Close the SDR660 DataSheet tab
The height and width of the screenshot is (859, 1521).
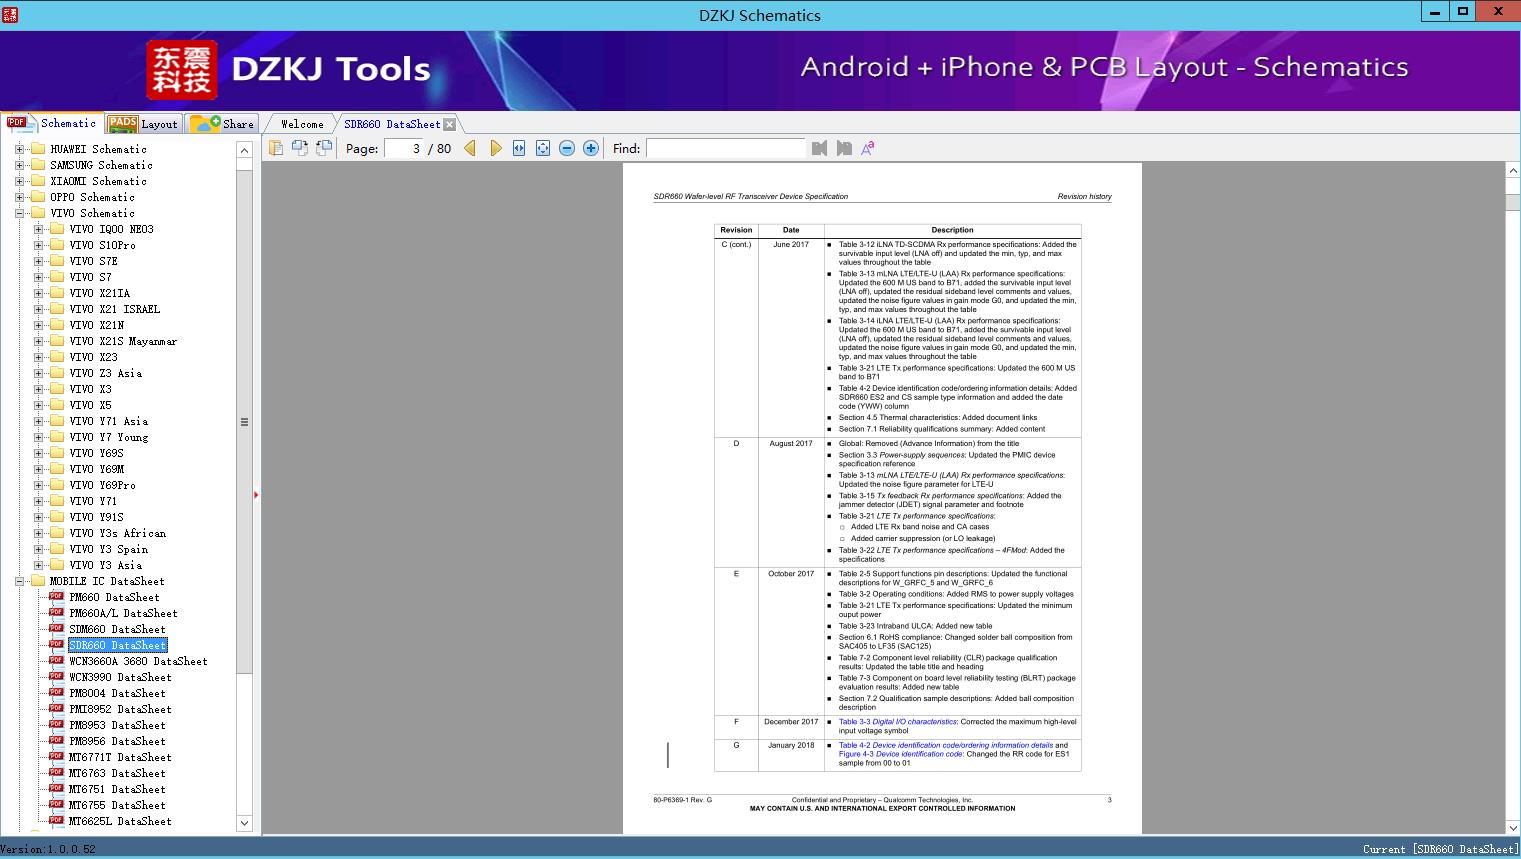pos(450,125)
